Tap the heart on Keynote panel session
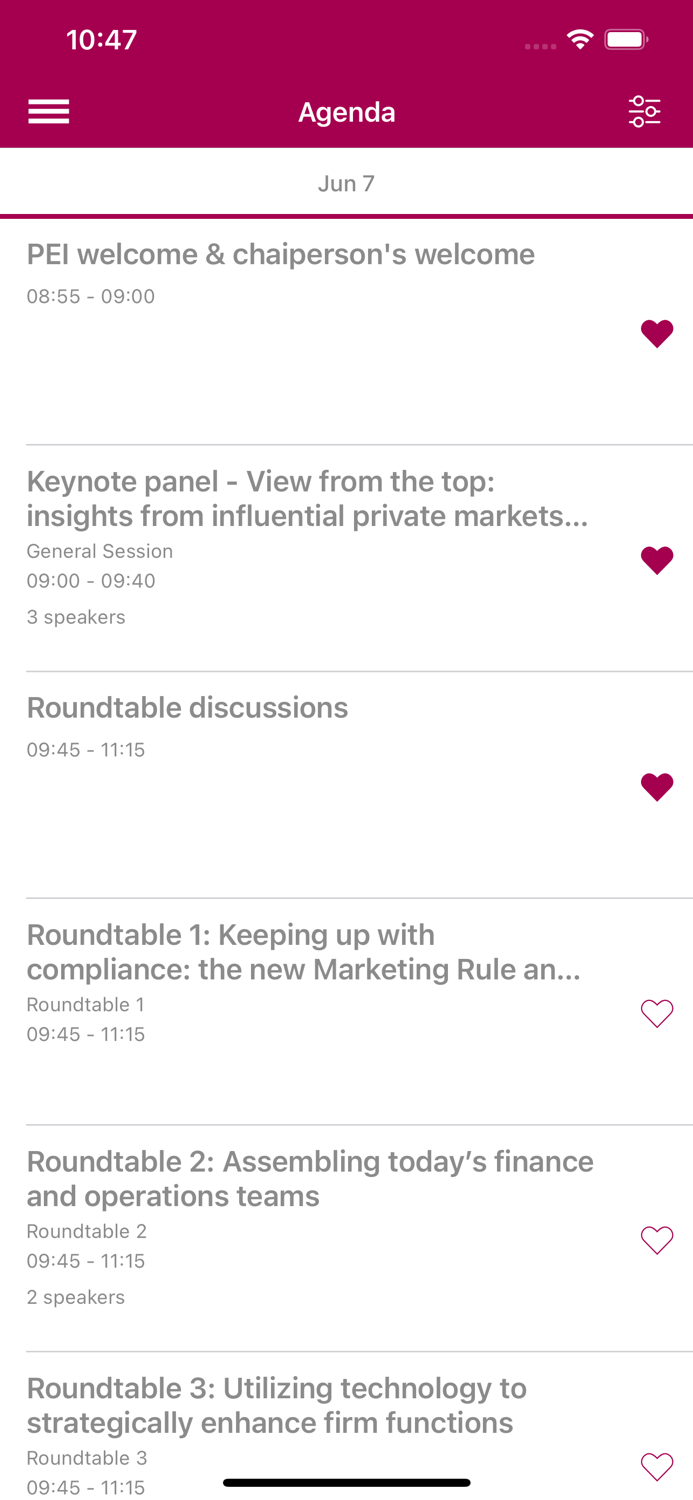 tap(657, 560)
